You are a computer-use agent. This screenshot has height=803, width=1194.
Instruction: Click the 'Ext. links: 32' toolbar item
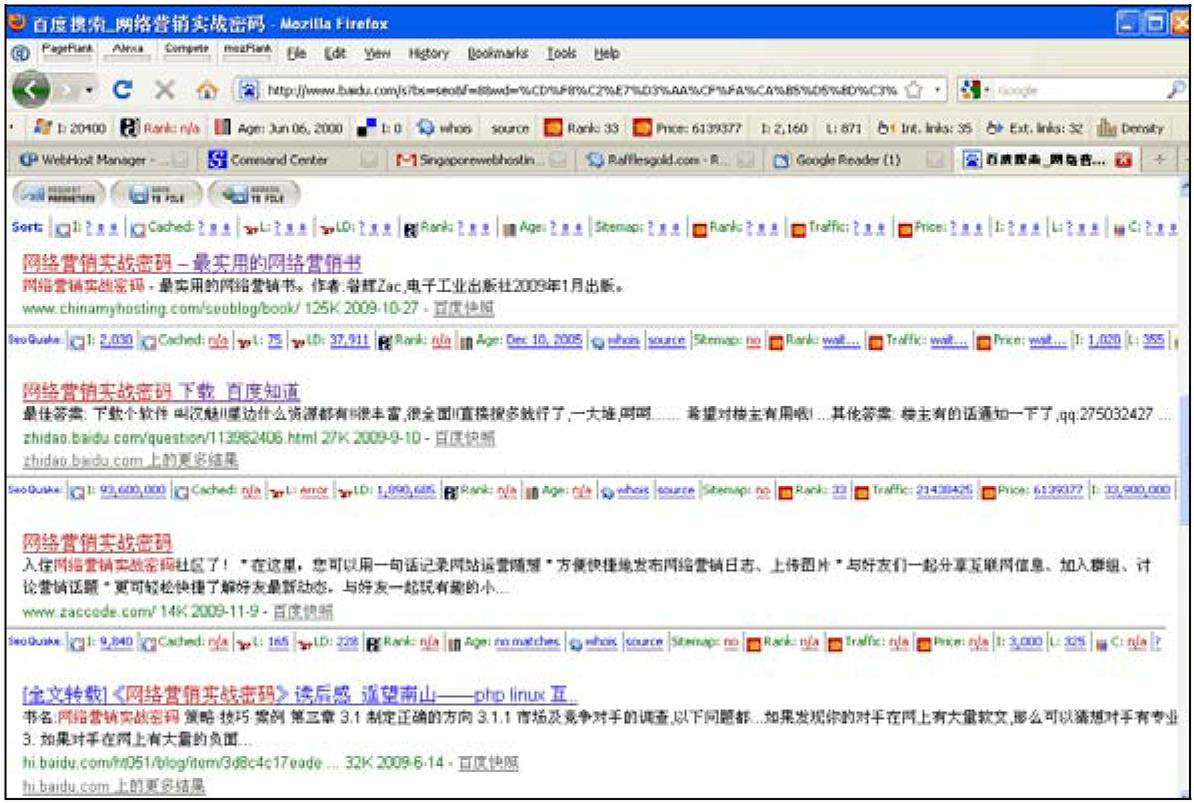(1034, 128)
